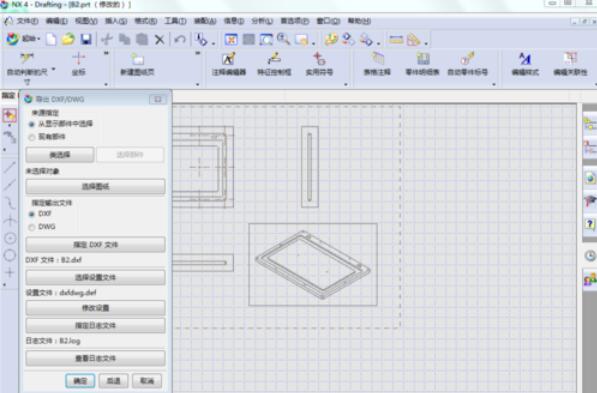Select 'Select from displayed part' radio option
The width and height of the screenshot is (597, 393).
pos(32,124)
